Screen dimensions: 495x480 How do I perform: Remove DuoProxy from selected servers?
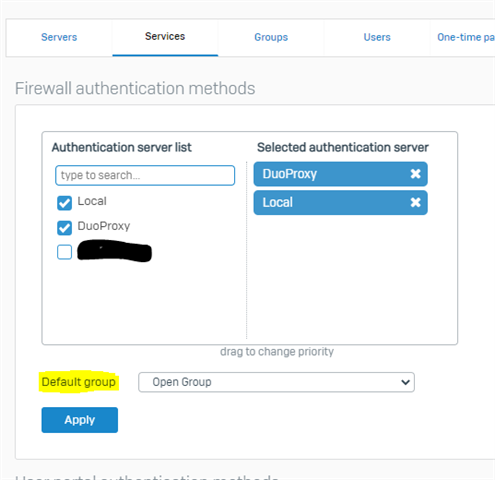click(x=415, y=174)
